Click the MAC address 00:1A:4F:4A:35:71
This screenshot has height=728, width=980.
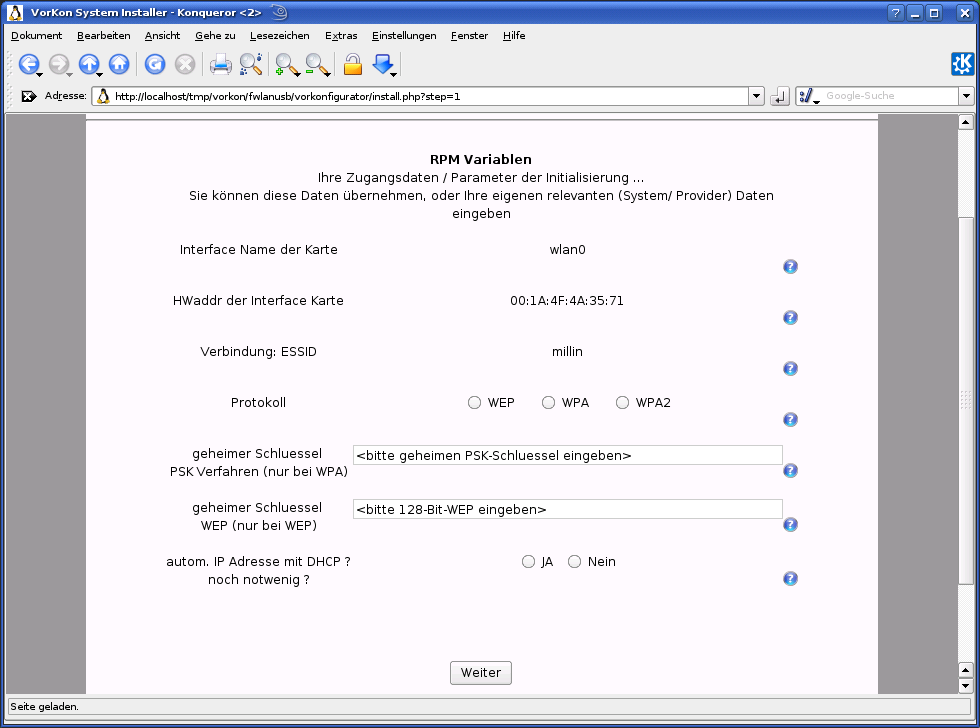click(567, 301)
